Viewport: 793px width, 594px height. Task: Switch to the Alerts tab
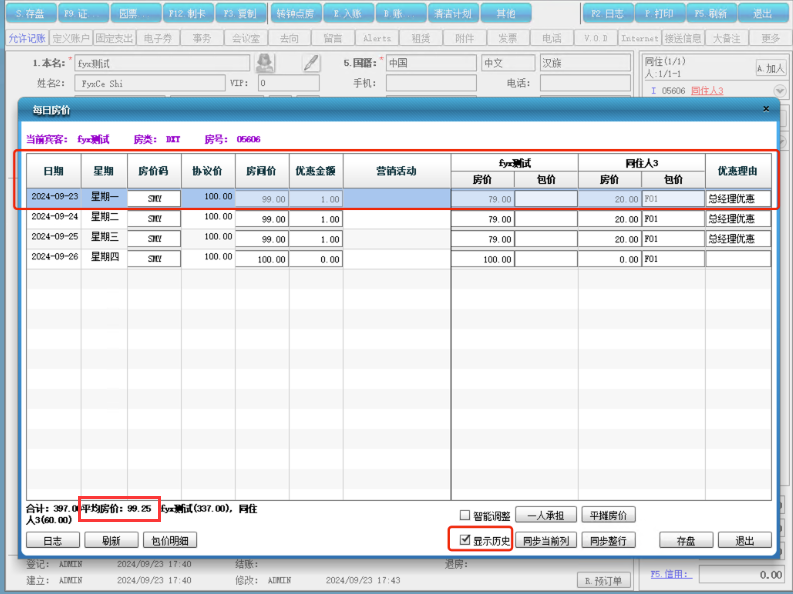pyautogui.click(x=377, y=38)
